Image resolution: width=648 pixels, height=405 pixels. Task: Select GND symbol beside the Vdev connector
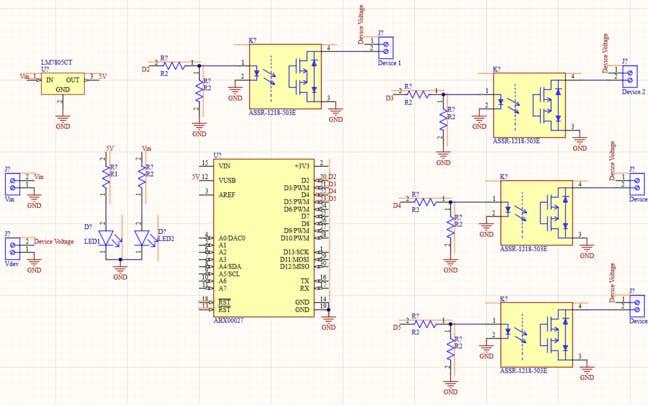[34, 265]
